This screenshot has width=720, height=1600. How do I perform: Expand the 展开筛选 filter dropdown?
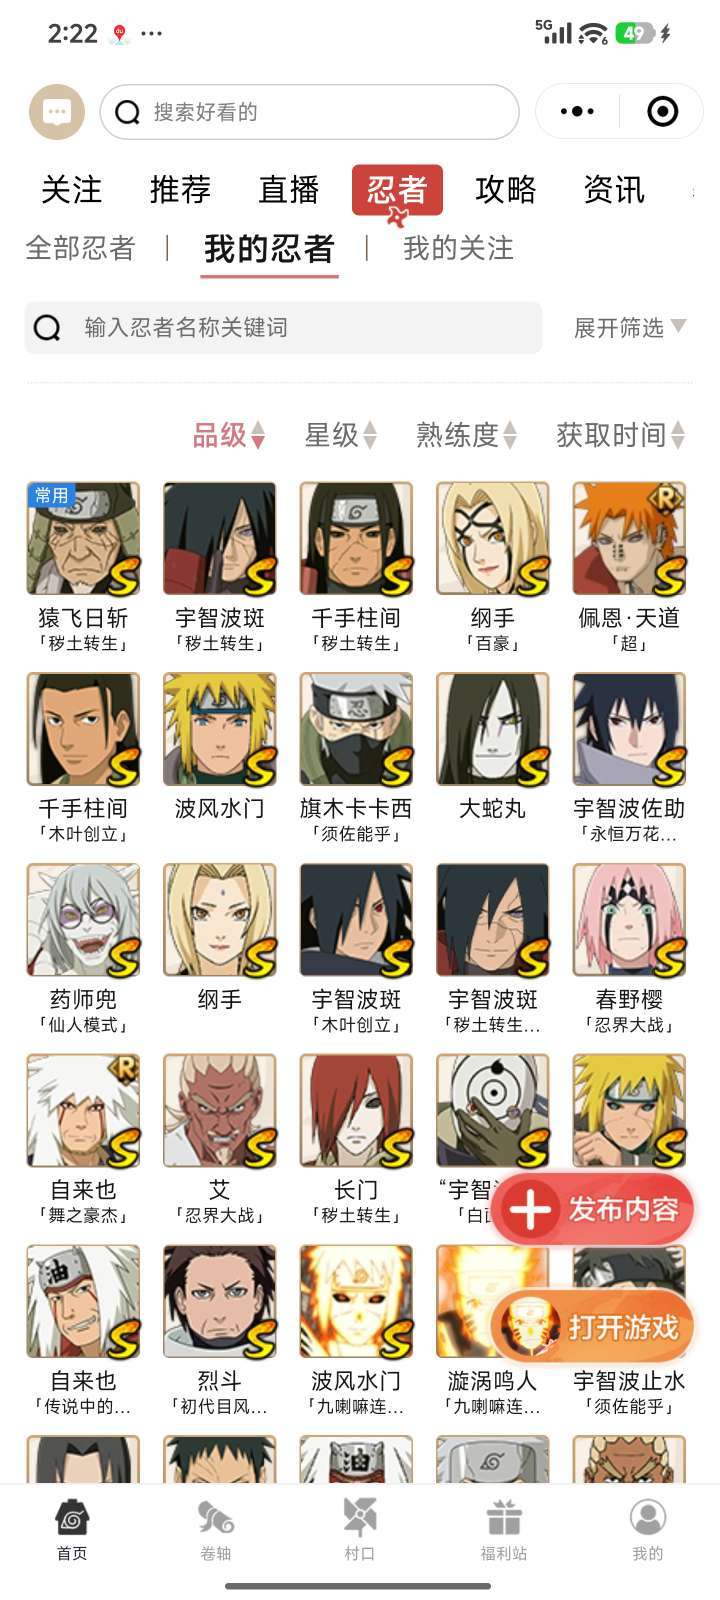[630, 327]
